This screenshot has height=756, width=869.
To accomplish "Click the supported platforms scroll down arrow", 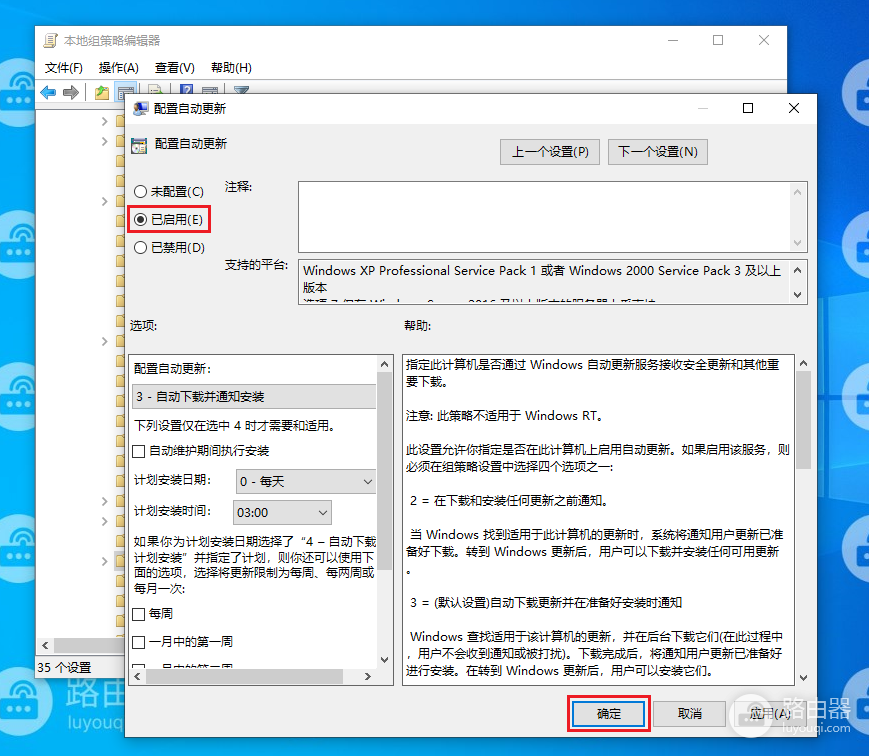I will [x=798, y=294].
